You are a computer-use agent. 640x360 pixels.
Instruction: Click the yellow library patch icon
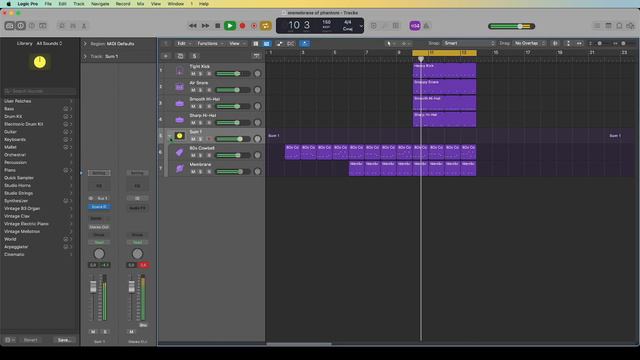coord(40,62)
